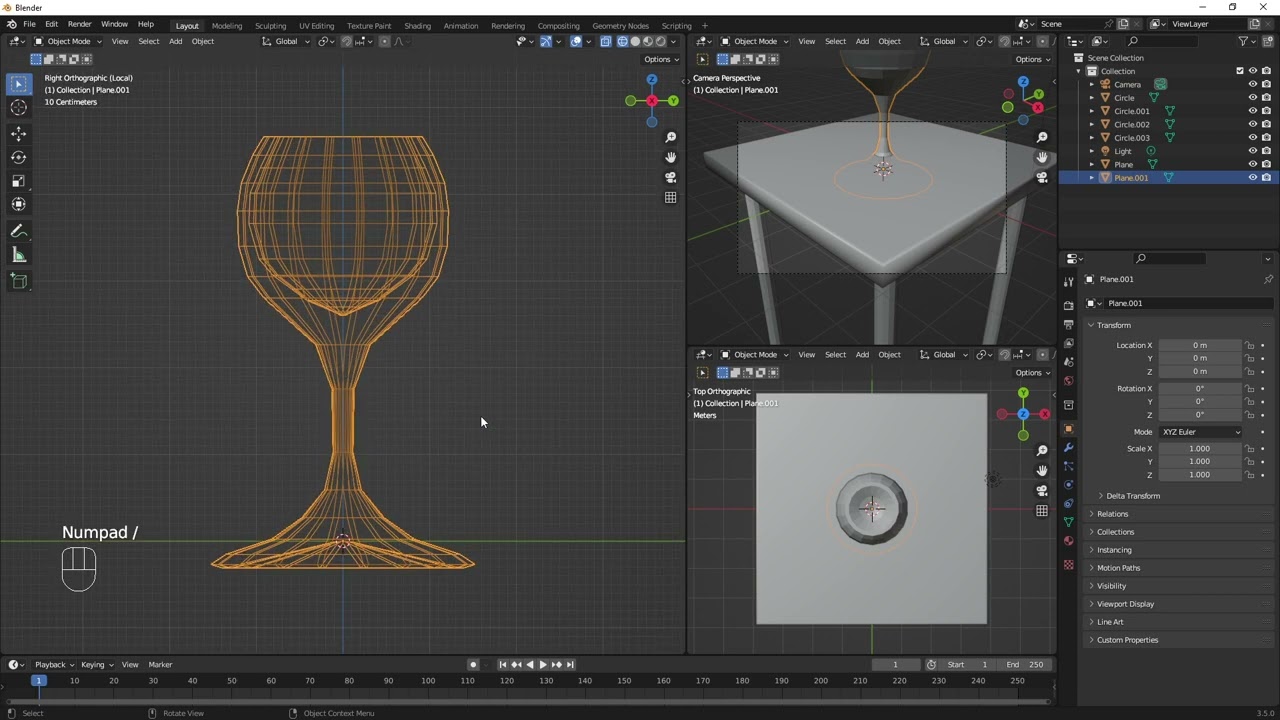Open the Render properties tab
This screenshot has width=1280, height=720.
pos(1069,306)
